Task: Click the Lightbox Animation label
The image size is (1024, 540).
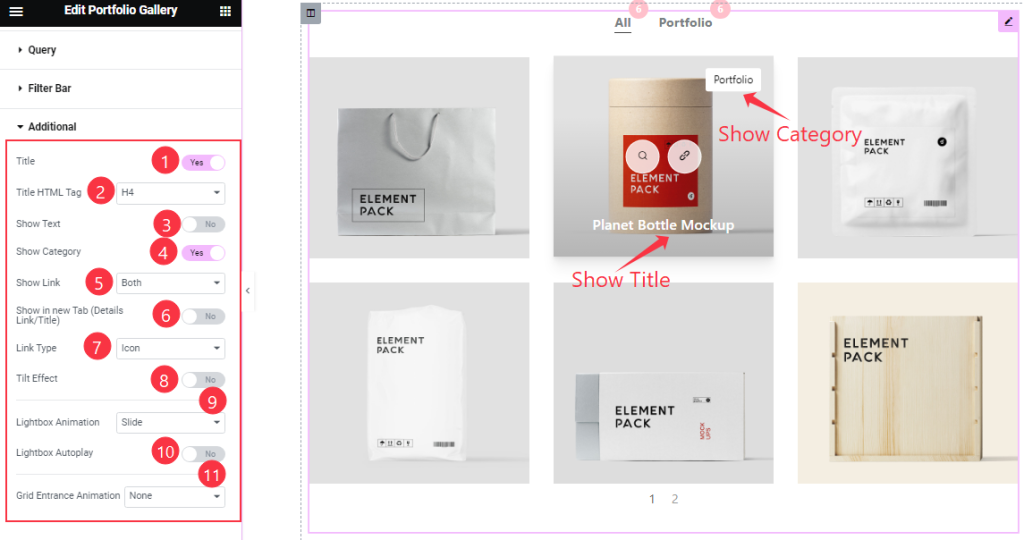Action: tap(57, 422)
